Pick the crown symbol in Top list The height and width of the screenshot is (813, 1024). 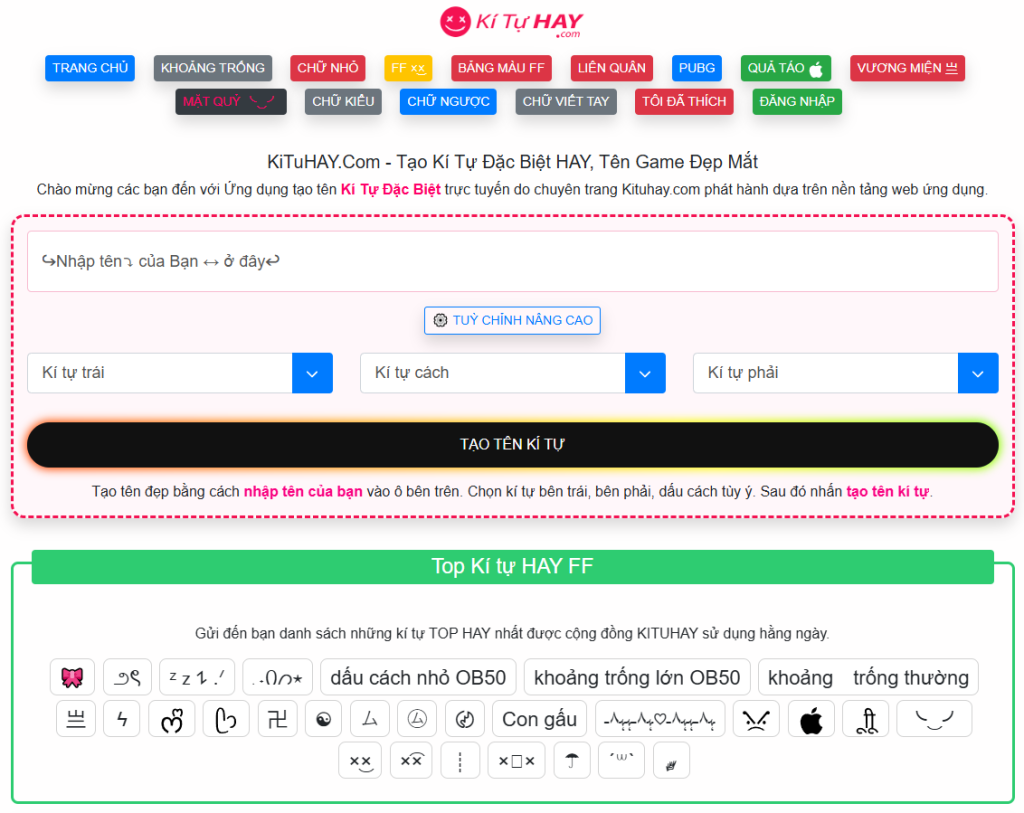coord(76,719)
